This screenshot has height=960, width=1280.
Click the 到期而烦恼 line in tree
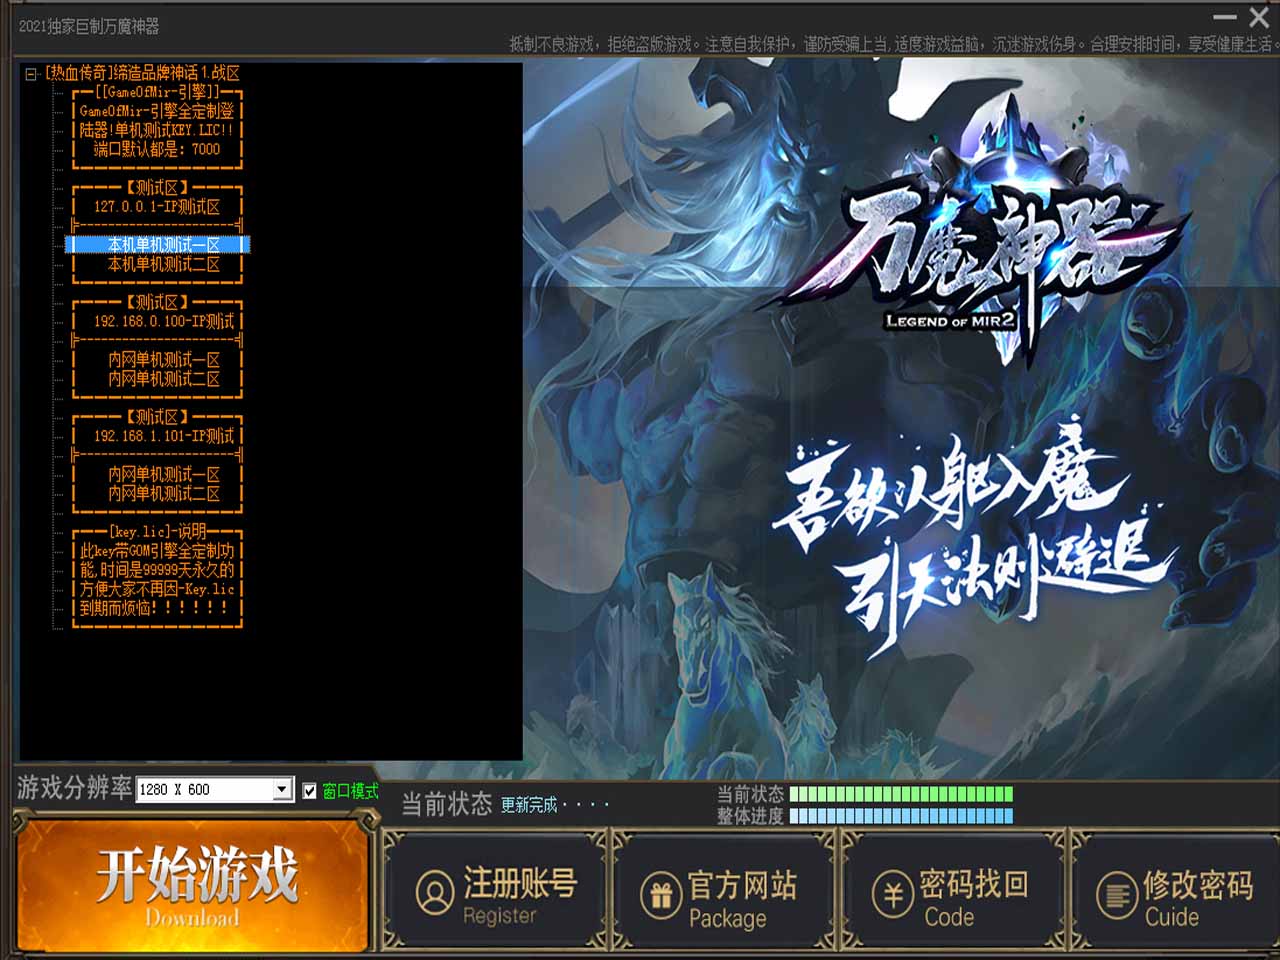coord(158,608)
